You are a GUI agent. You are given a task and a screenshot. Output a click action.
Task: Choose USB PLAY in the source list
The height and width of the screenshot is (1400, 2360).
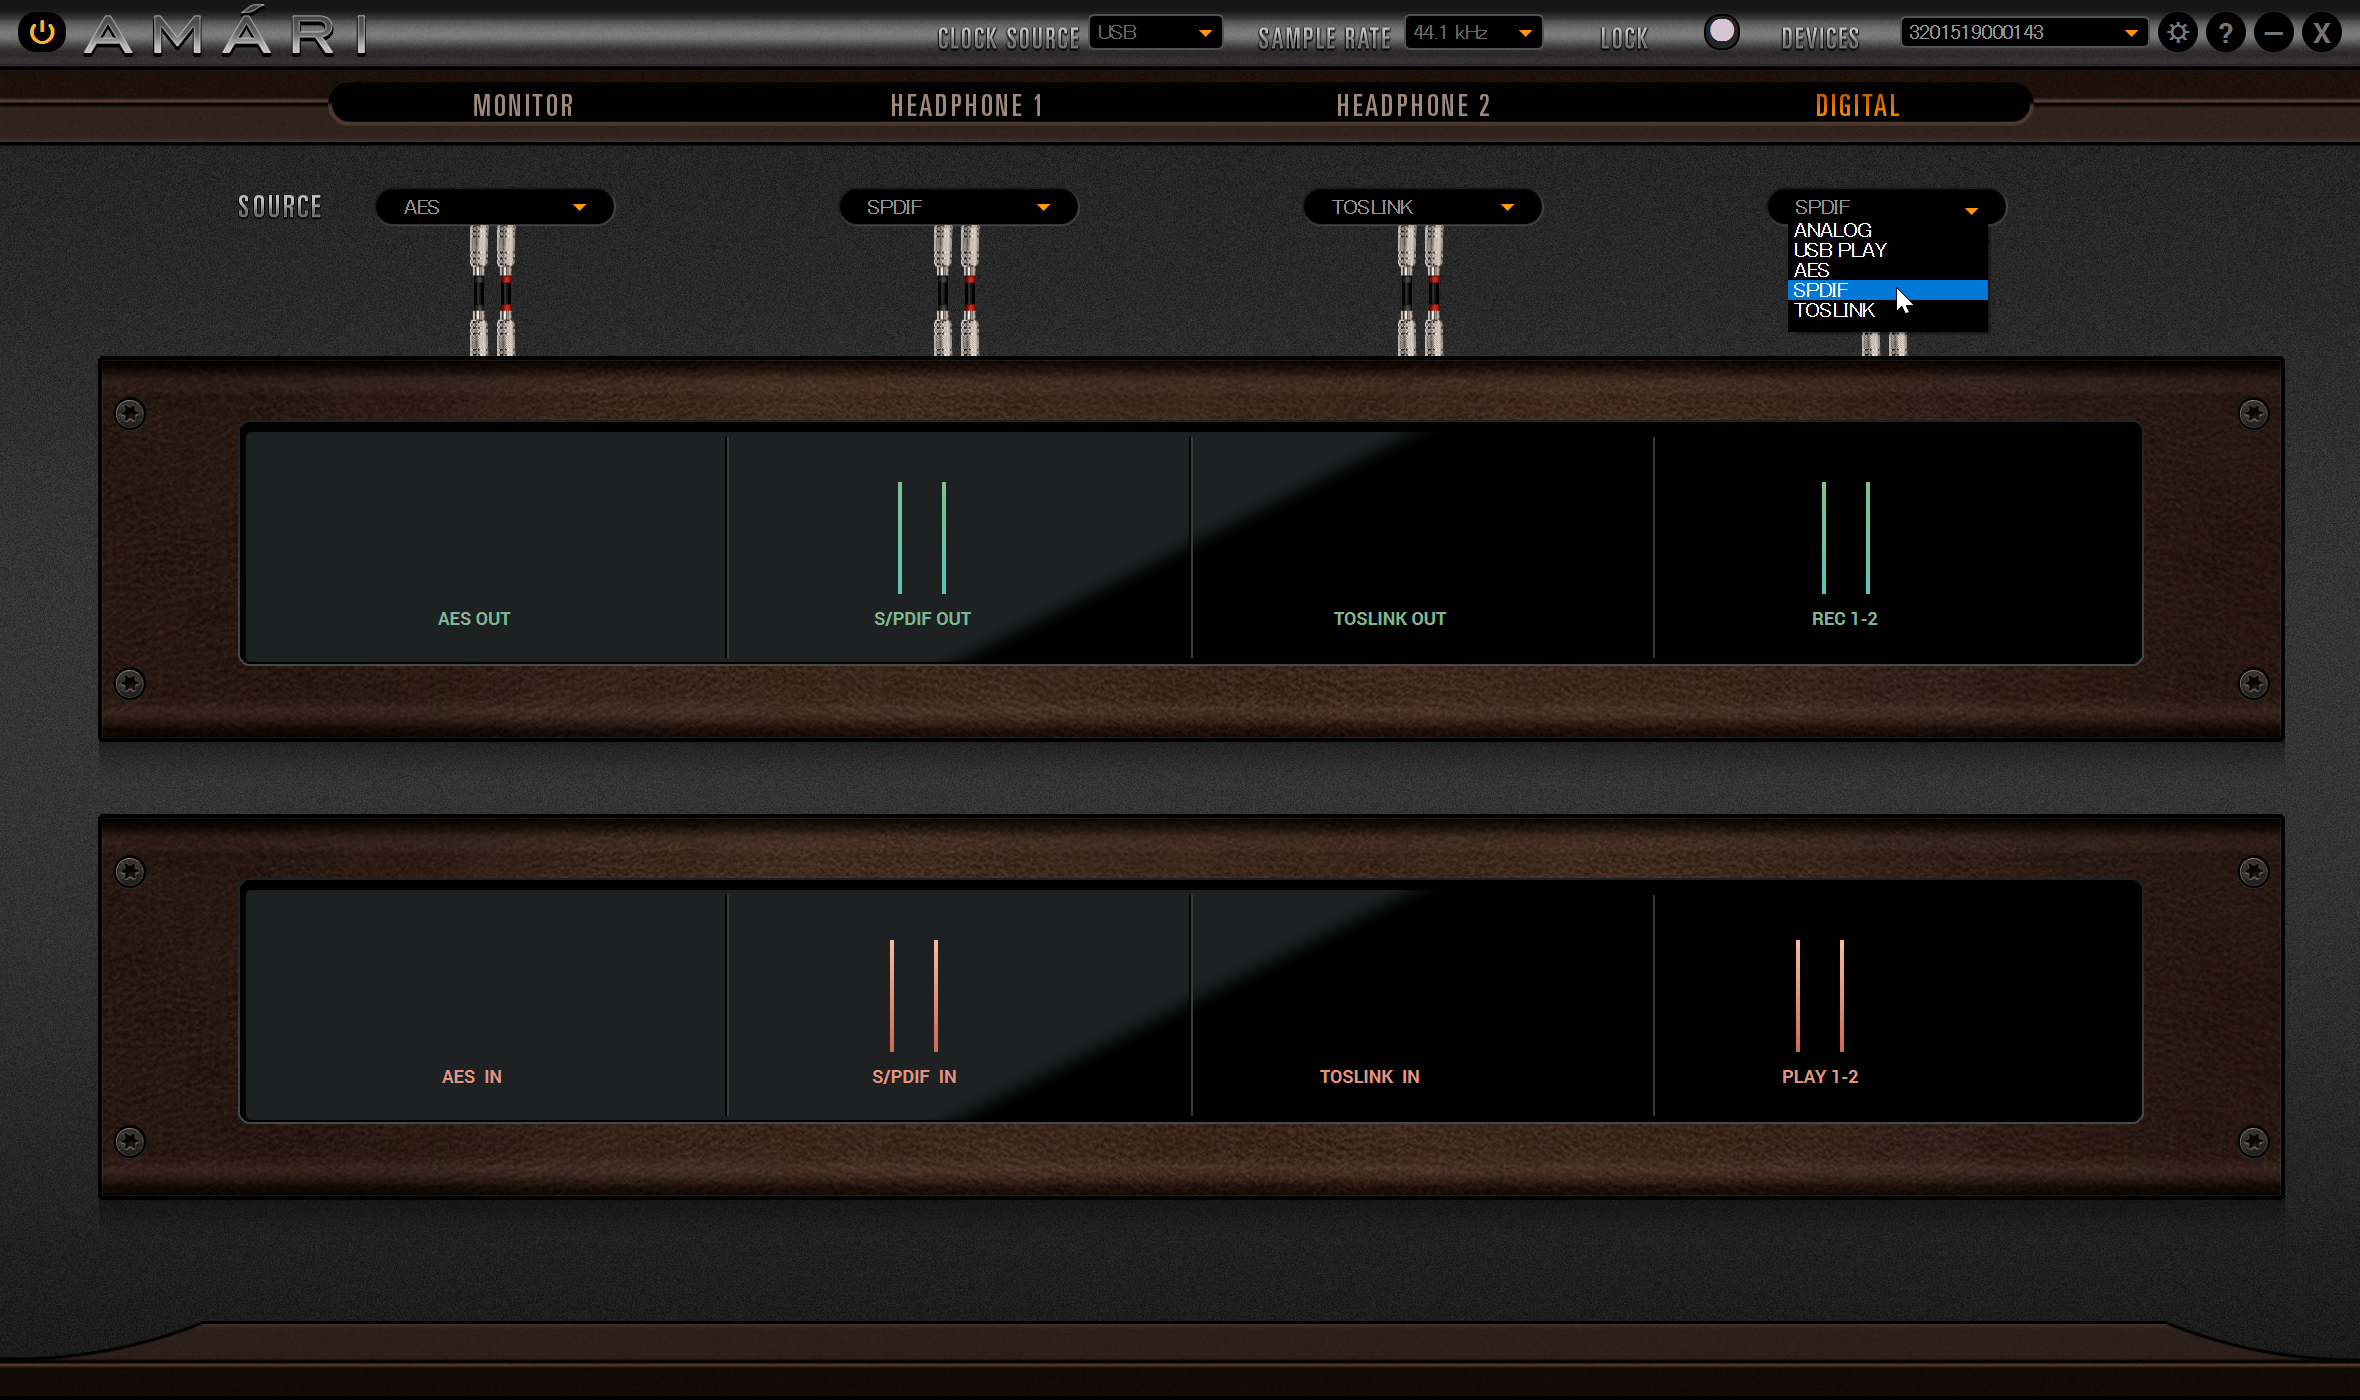tap(1886, 250)
